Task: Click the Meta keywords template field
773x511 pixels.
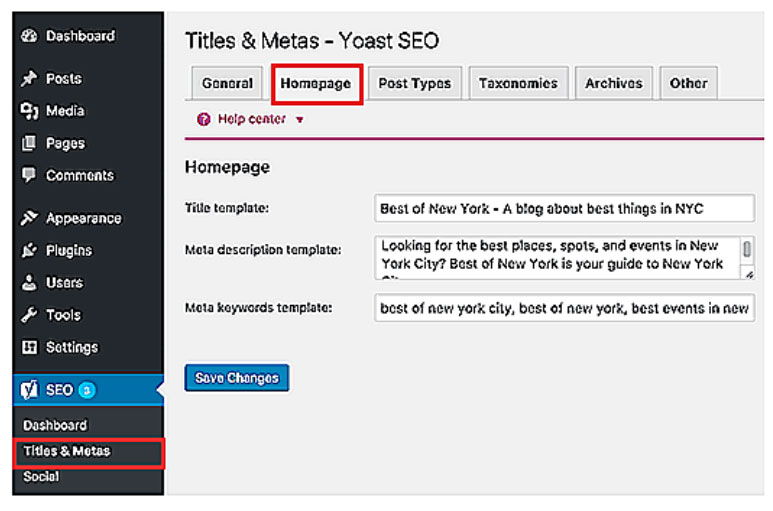Action: click(x=564, y=308)
